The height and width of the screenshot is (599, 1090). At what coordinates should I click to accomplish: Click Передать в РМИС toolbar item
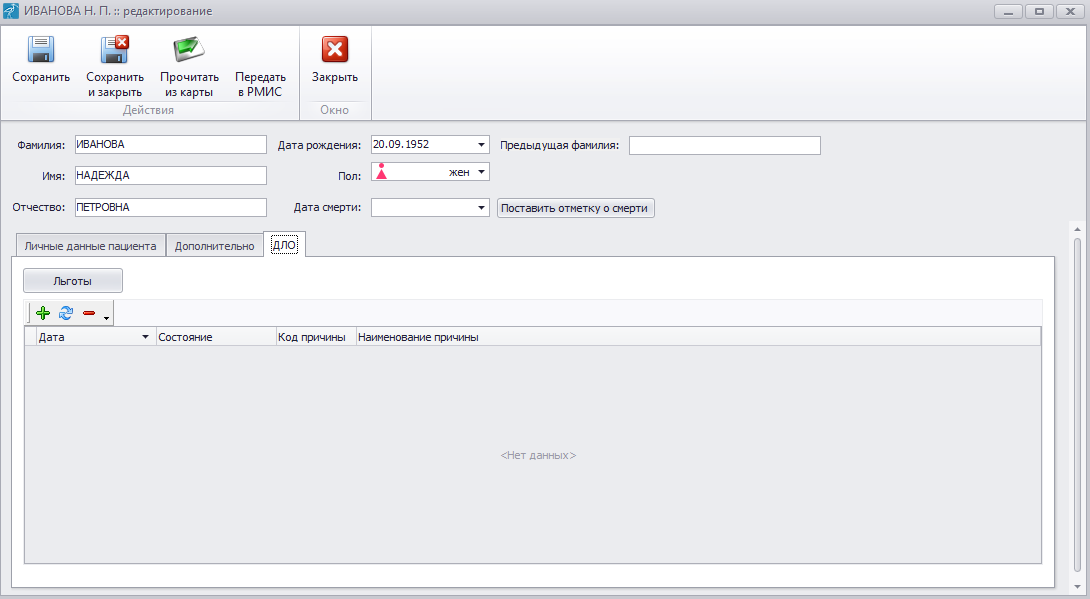(x=260, y=84)
